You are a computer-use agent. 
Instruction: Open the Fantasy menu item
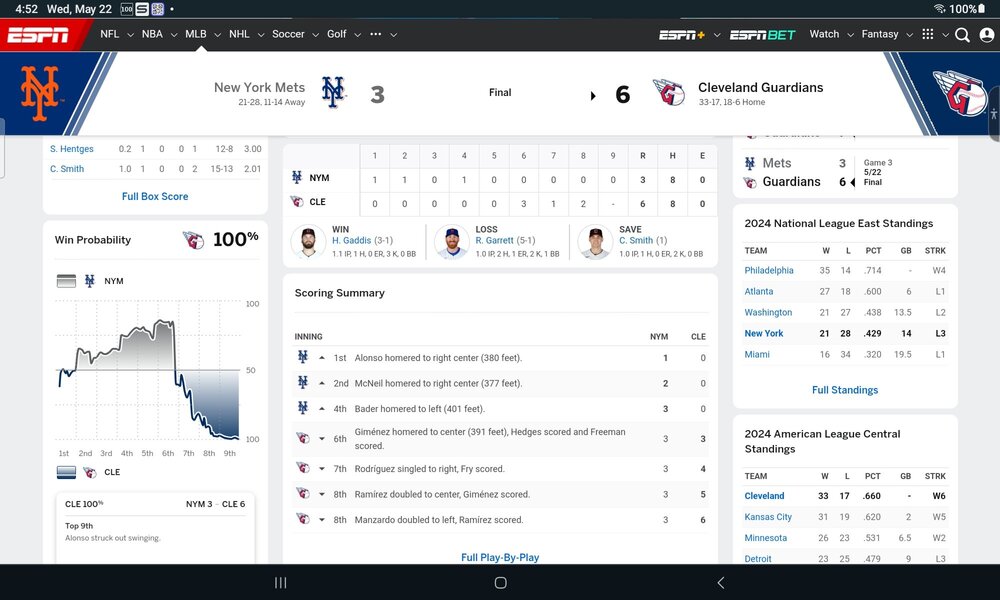(x=879, y=34)
